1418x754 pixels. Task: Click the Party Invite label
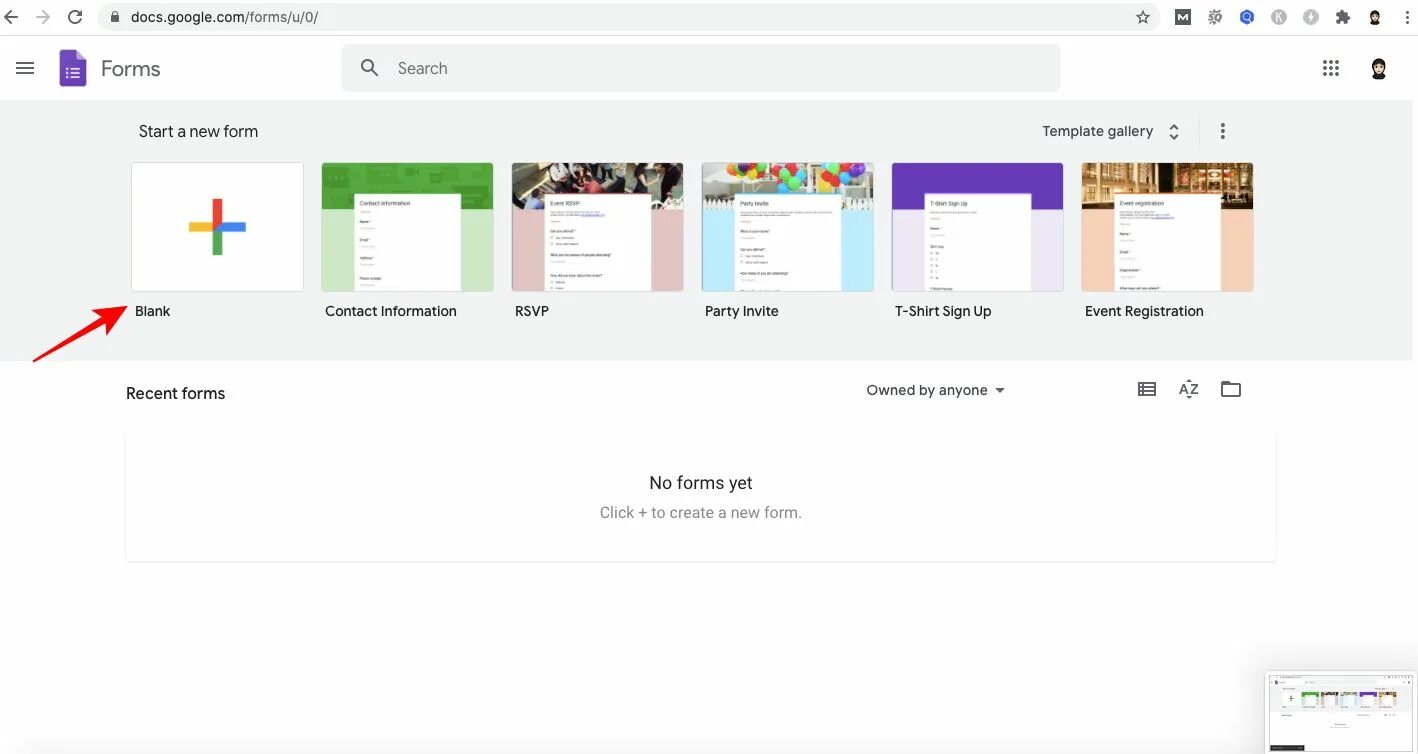tap(742, 311)
